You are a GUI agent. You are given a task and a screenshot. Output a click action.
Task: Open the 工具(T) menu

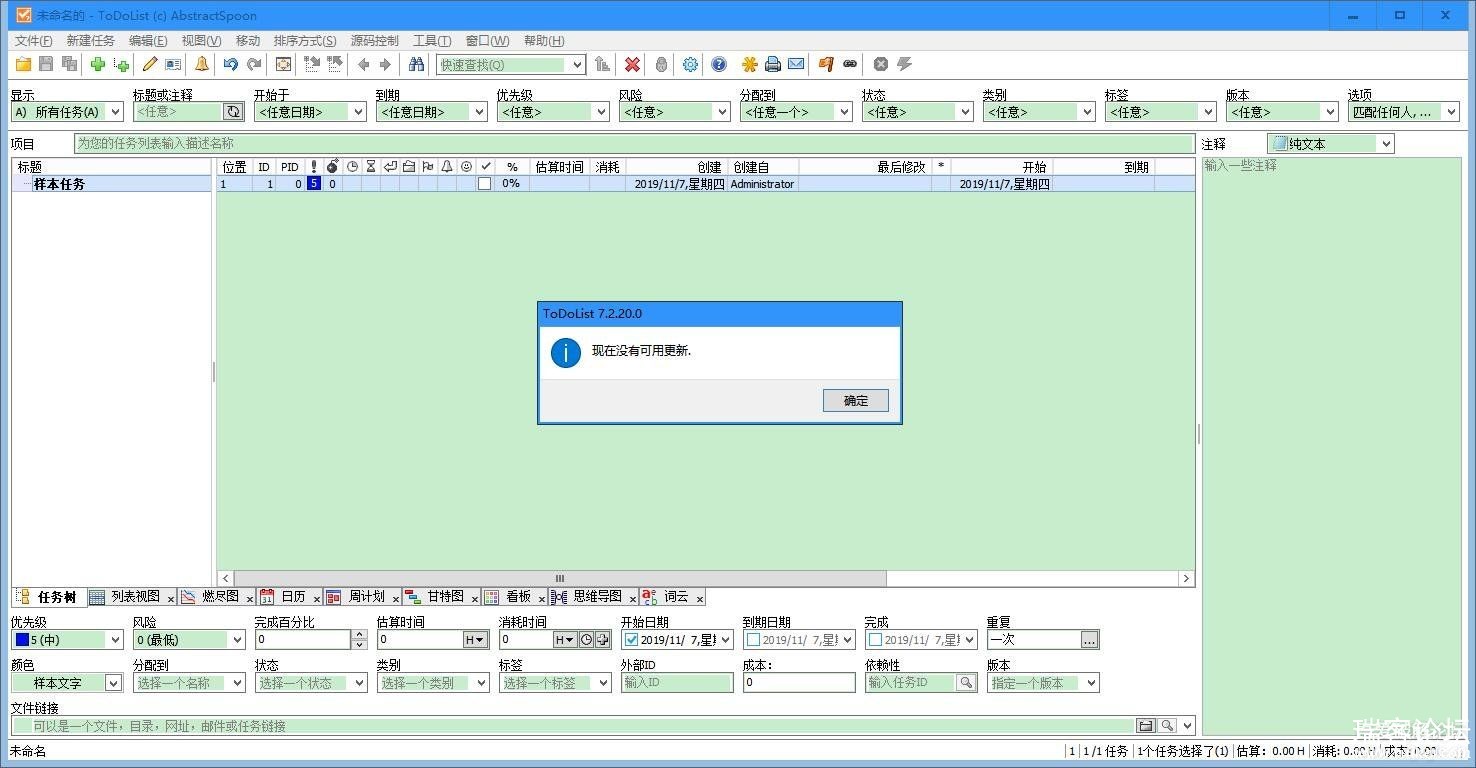(x=432, y=41)
